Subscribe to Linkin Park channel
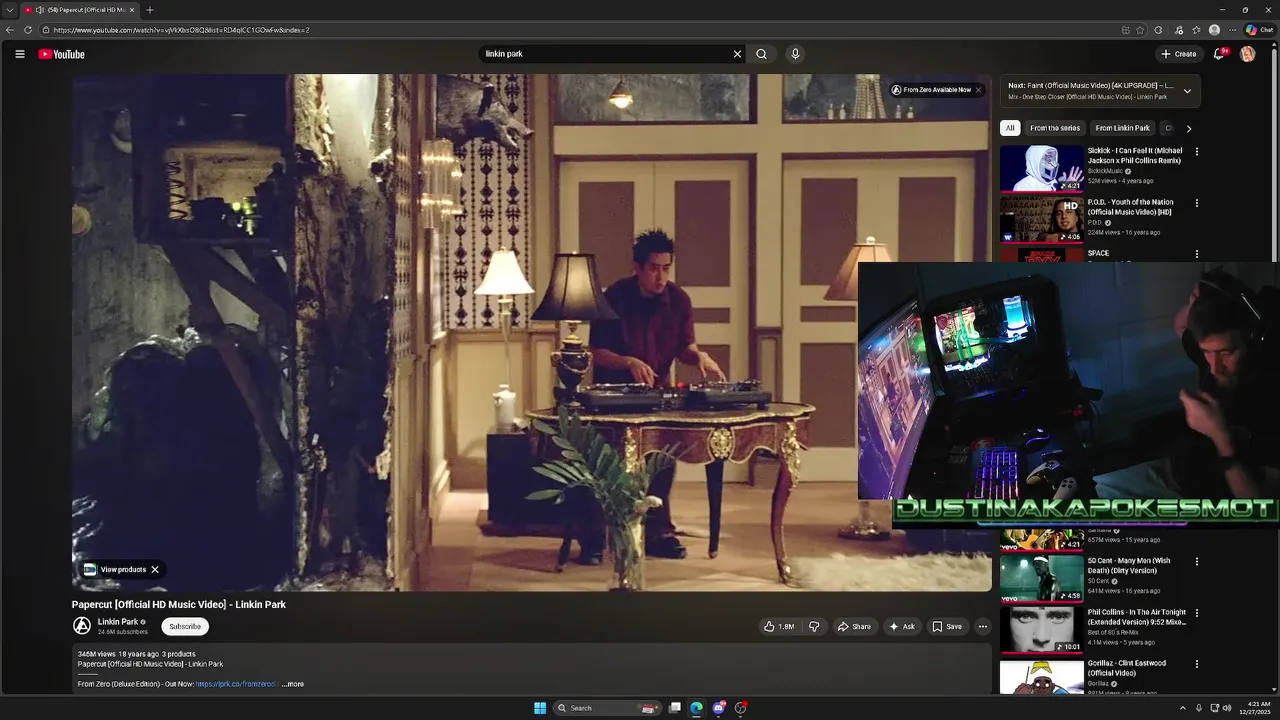1280x720 pixels. pos(185,626)
